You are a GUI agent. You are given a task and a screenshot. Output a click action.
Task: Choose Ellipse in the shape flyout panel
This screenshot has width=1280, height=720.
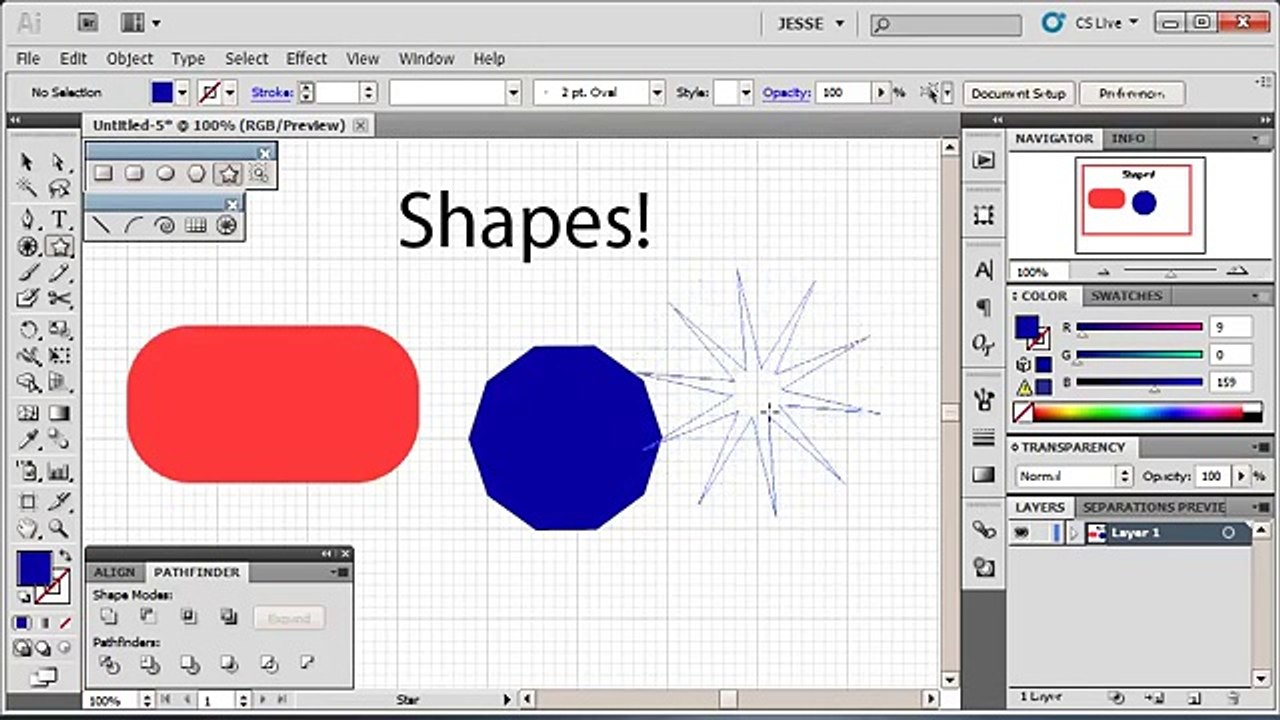click(x=165, y=174)
